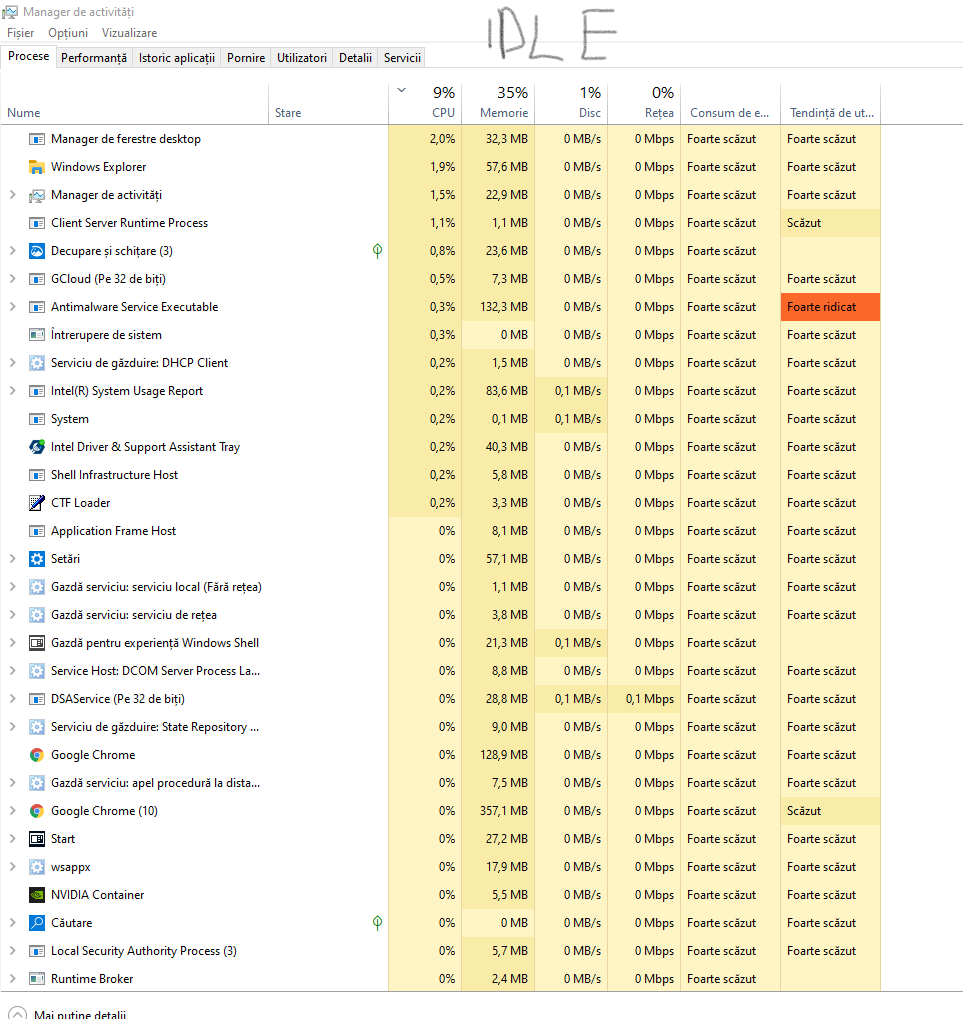Click the Manager de activități process icon

[x=37, y=195]
